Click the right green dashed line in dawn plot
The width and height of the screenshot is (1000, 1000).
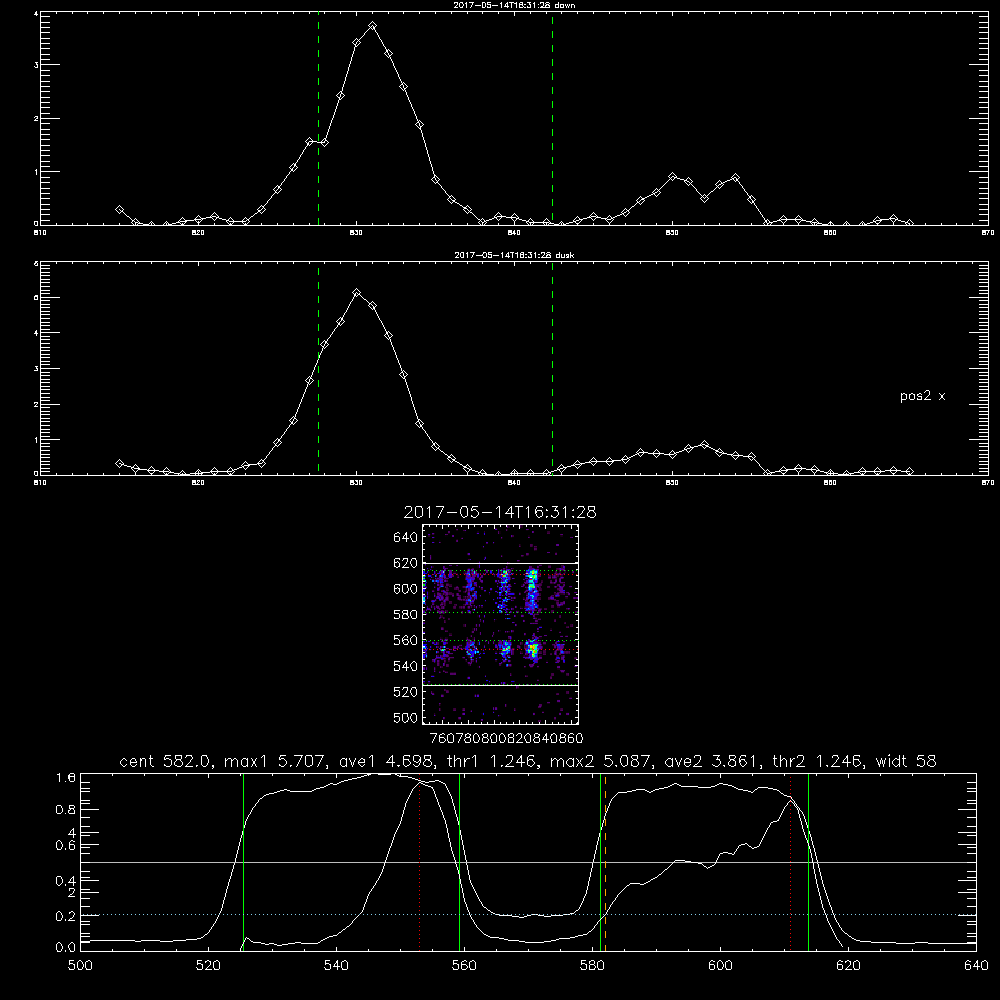(552, 119)
